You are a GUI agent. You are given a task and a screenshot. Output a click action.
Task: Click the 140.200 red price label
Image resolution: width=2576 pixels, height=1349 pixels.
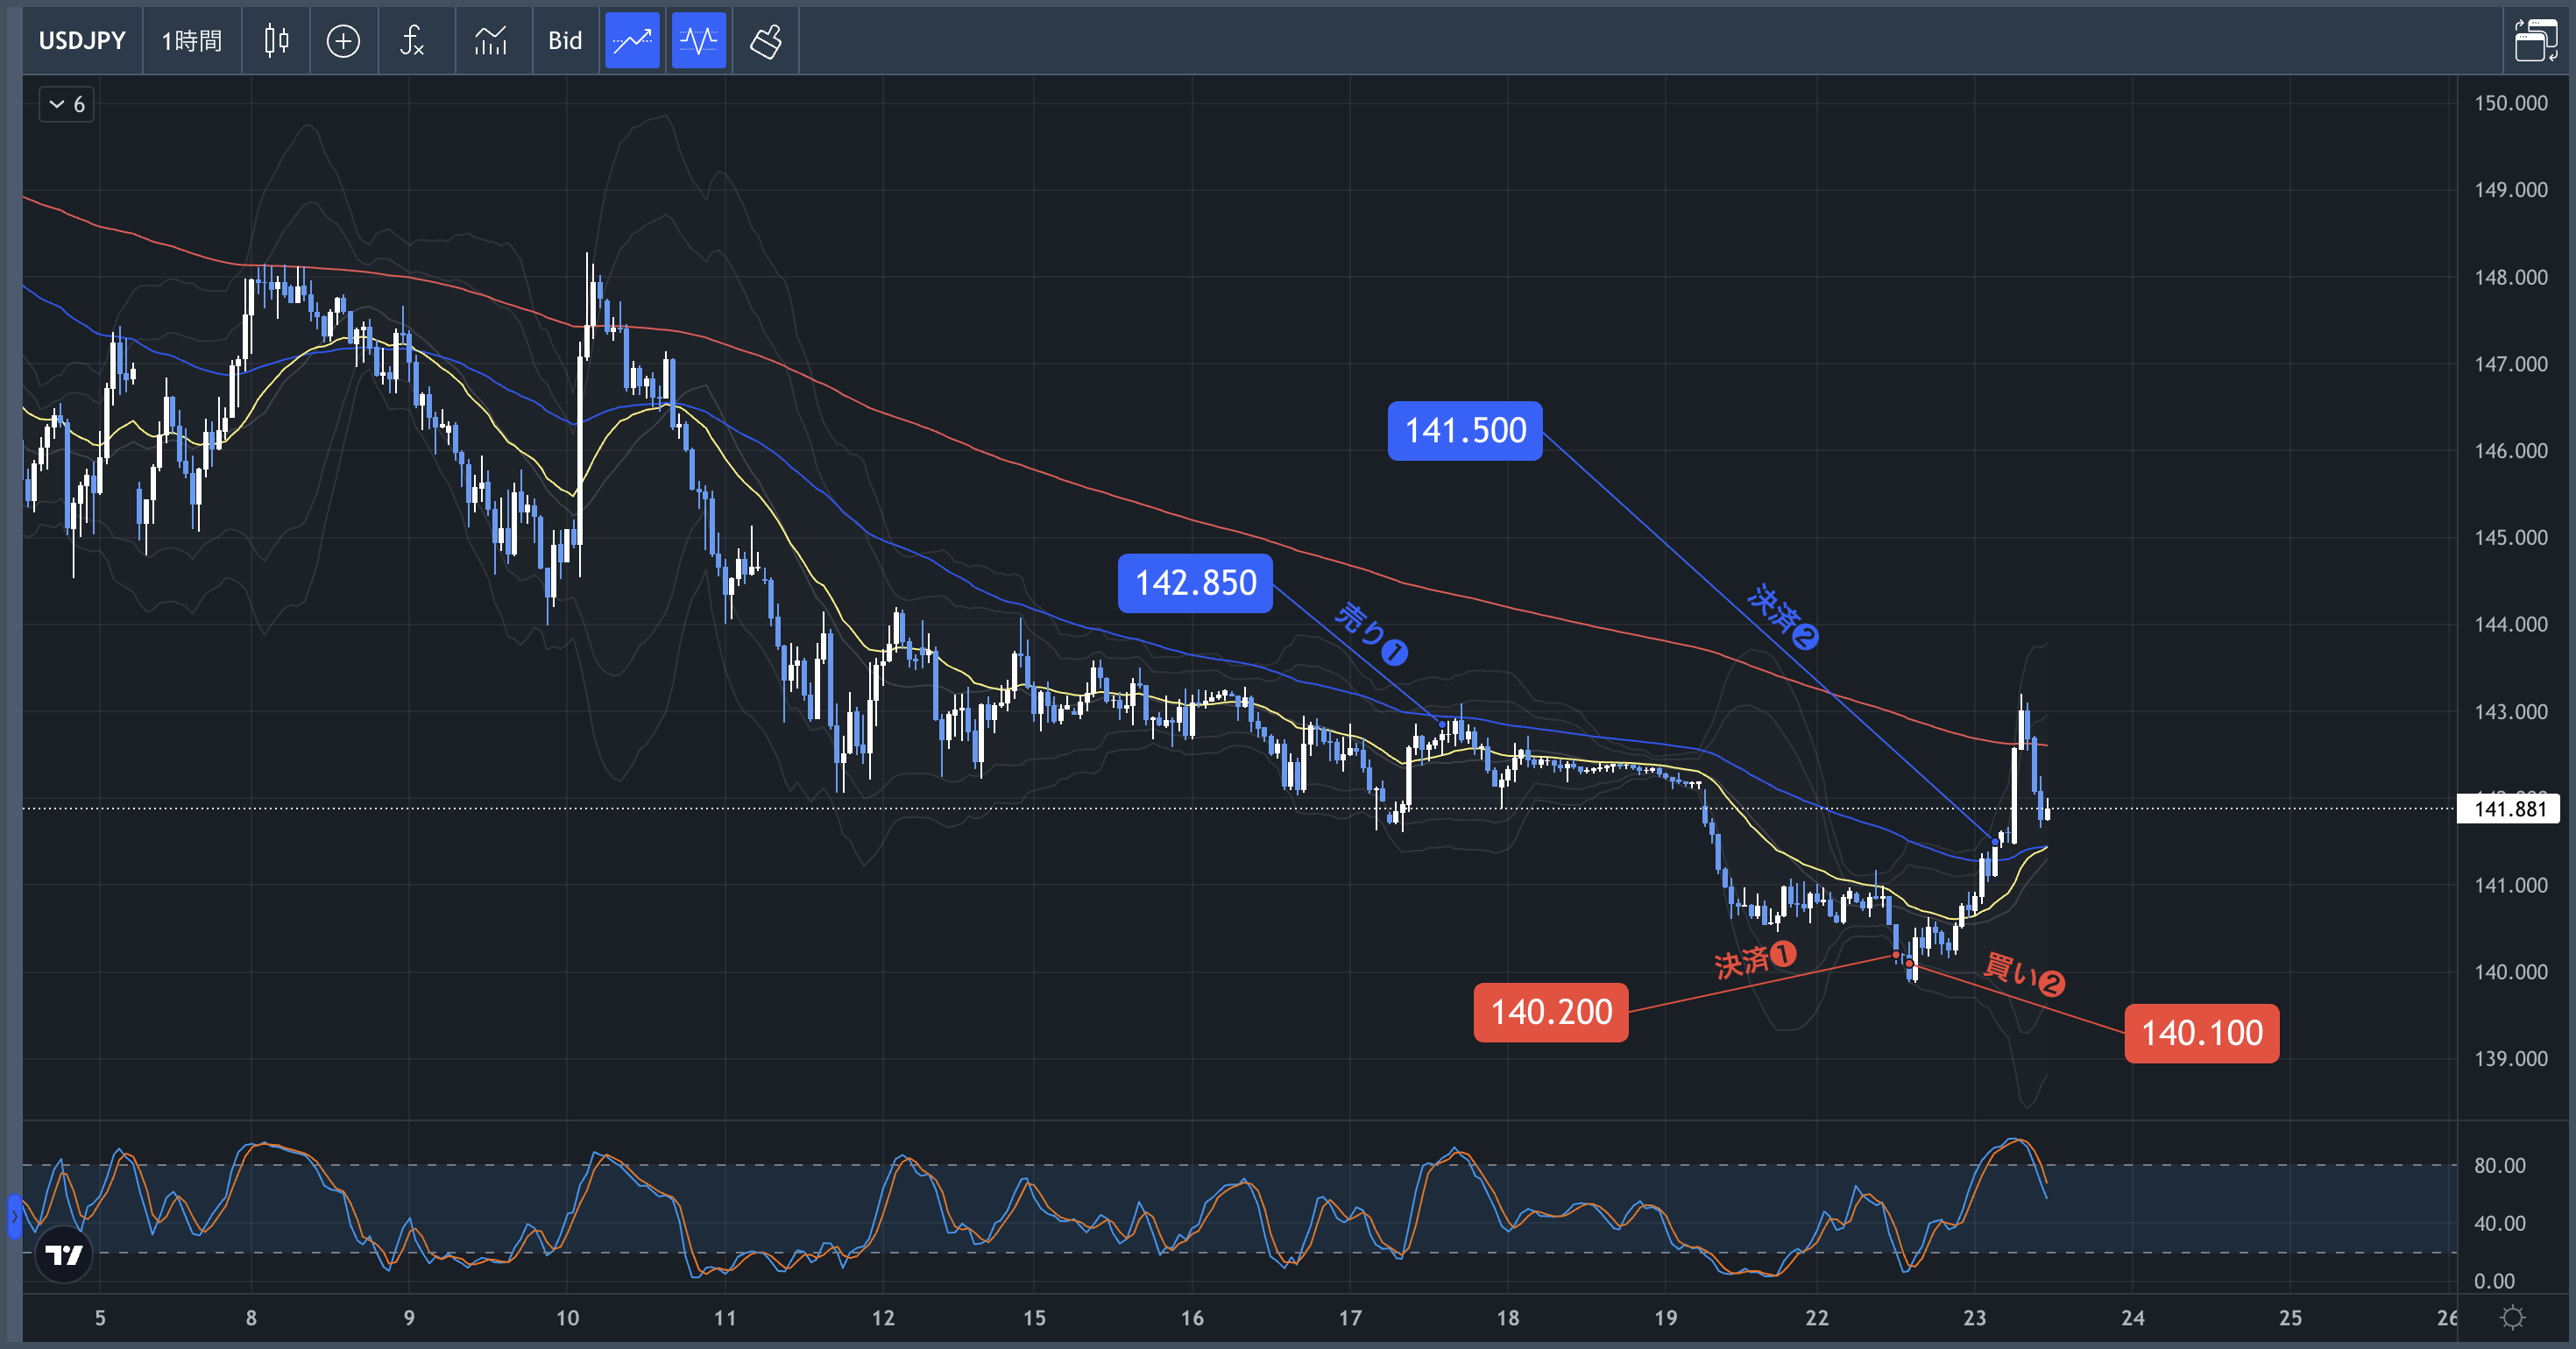[1550, 1012]
